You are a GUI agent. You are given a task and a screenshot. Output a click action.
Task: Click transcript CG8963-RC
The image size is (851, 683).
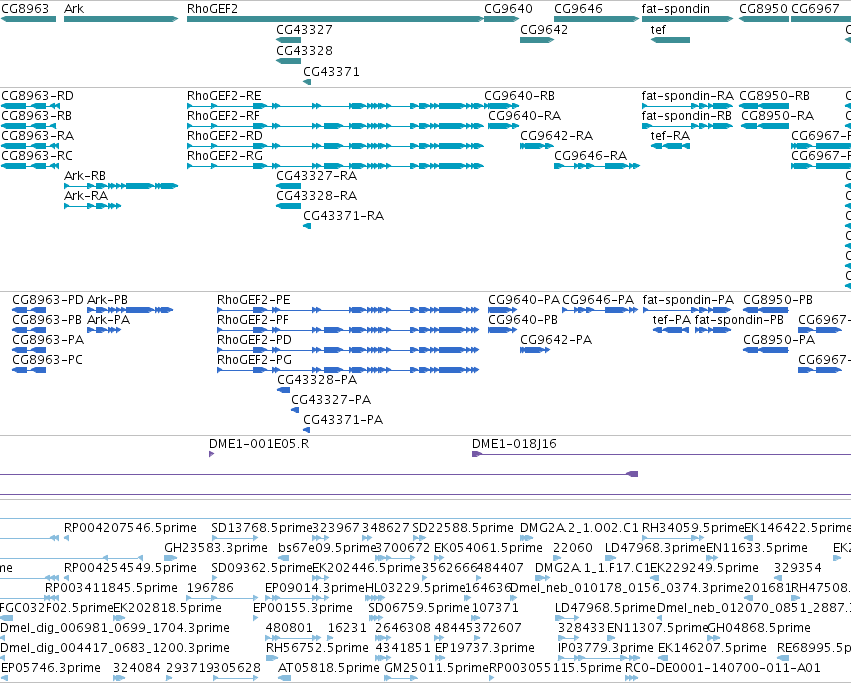pyautogui.click(x=30, y=166)
